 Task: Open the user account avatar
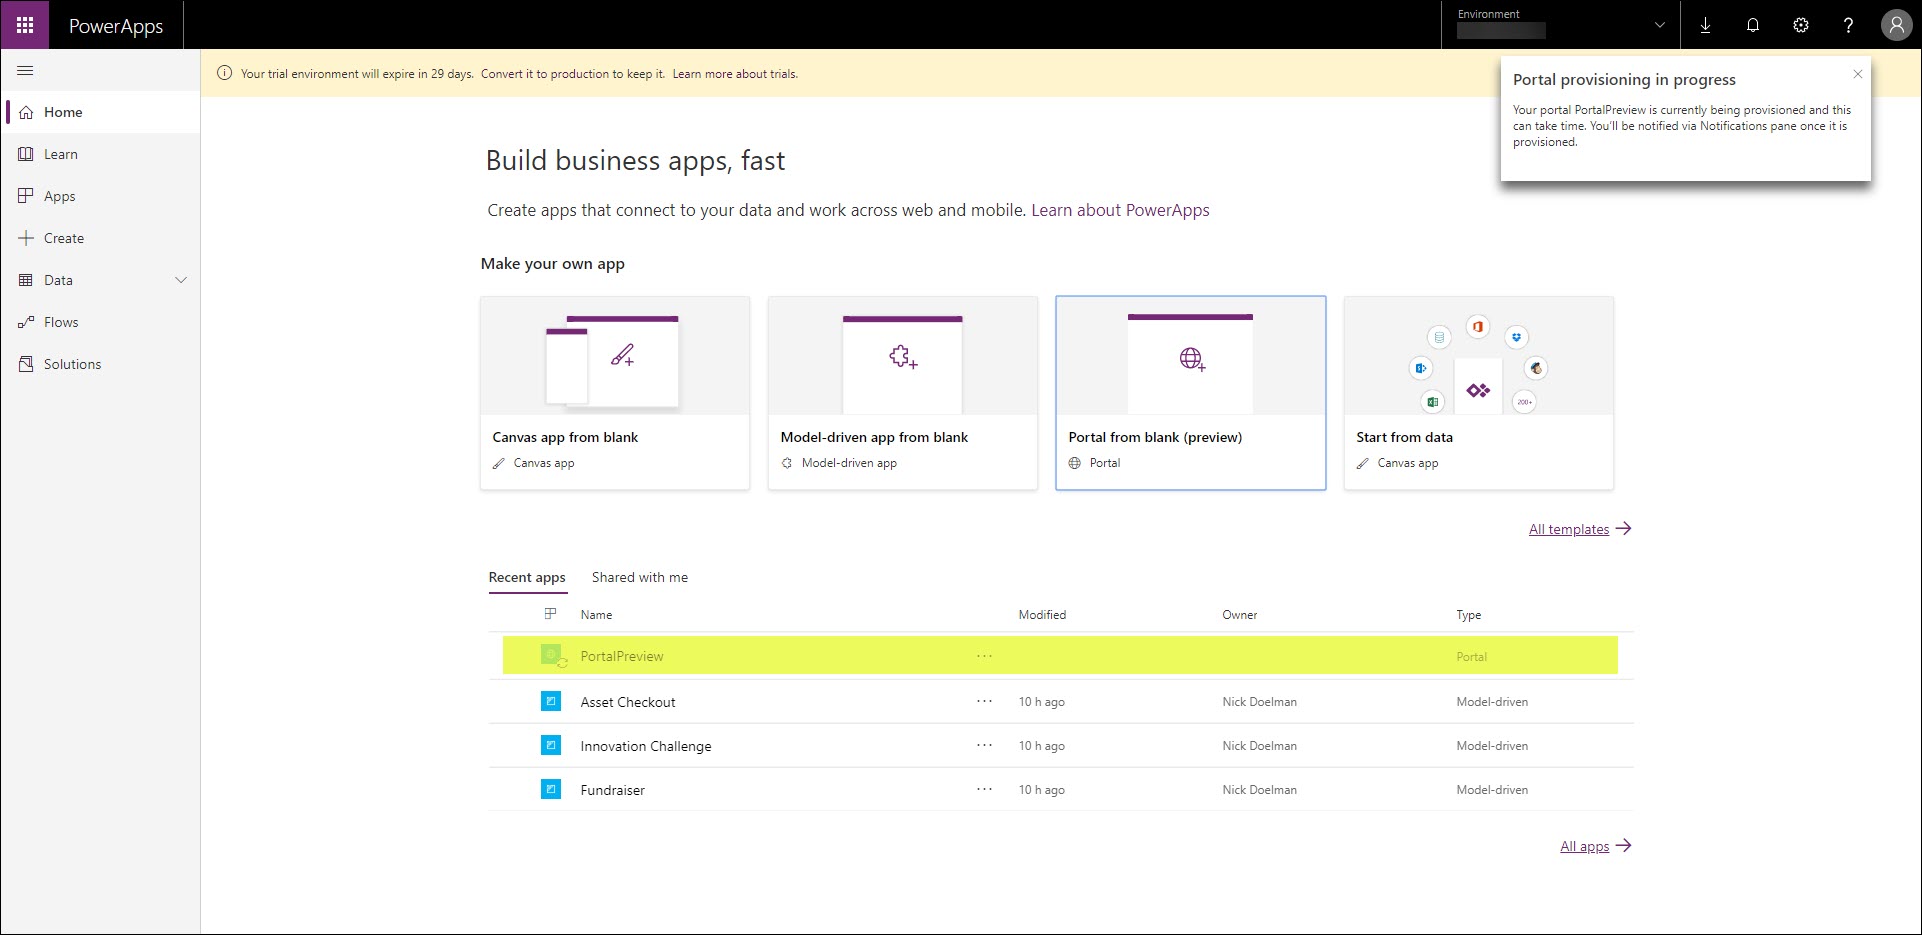[1896, 26]
